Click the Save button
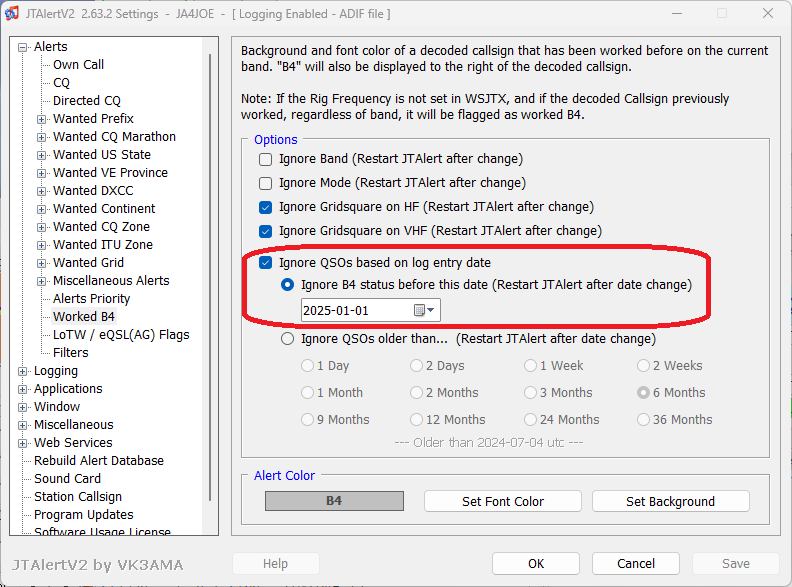 pos(735,563)
